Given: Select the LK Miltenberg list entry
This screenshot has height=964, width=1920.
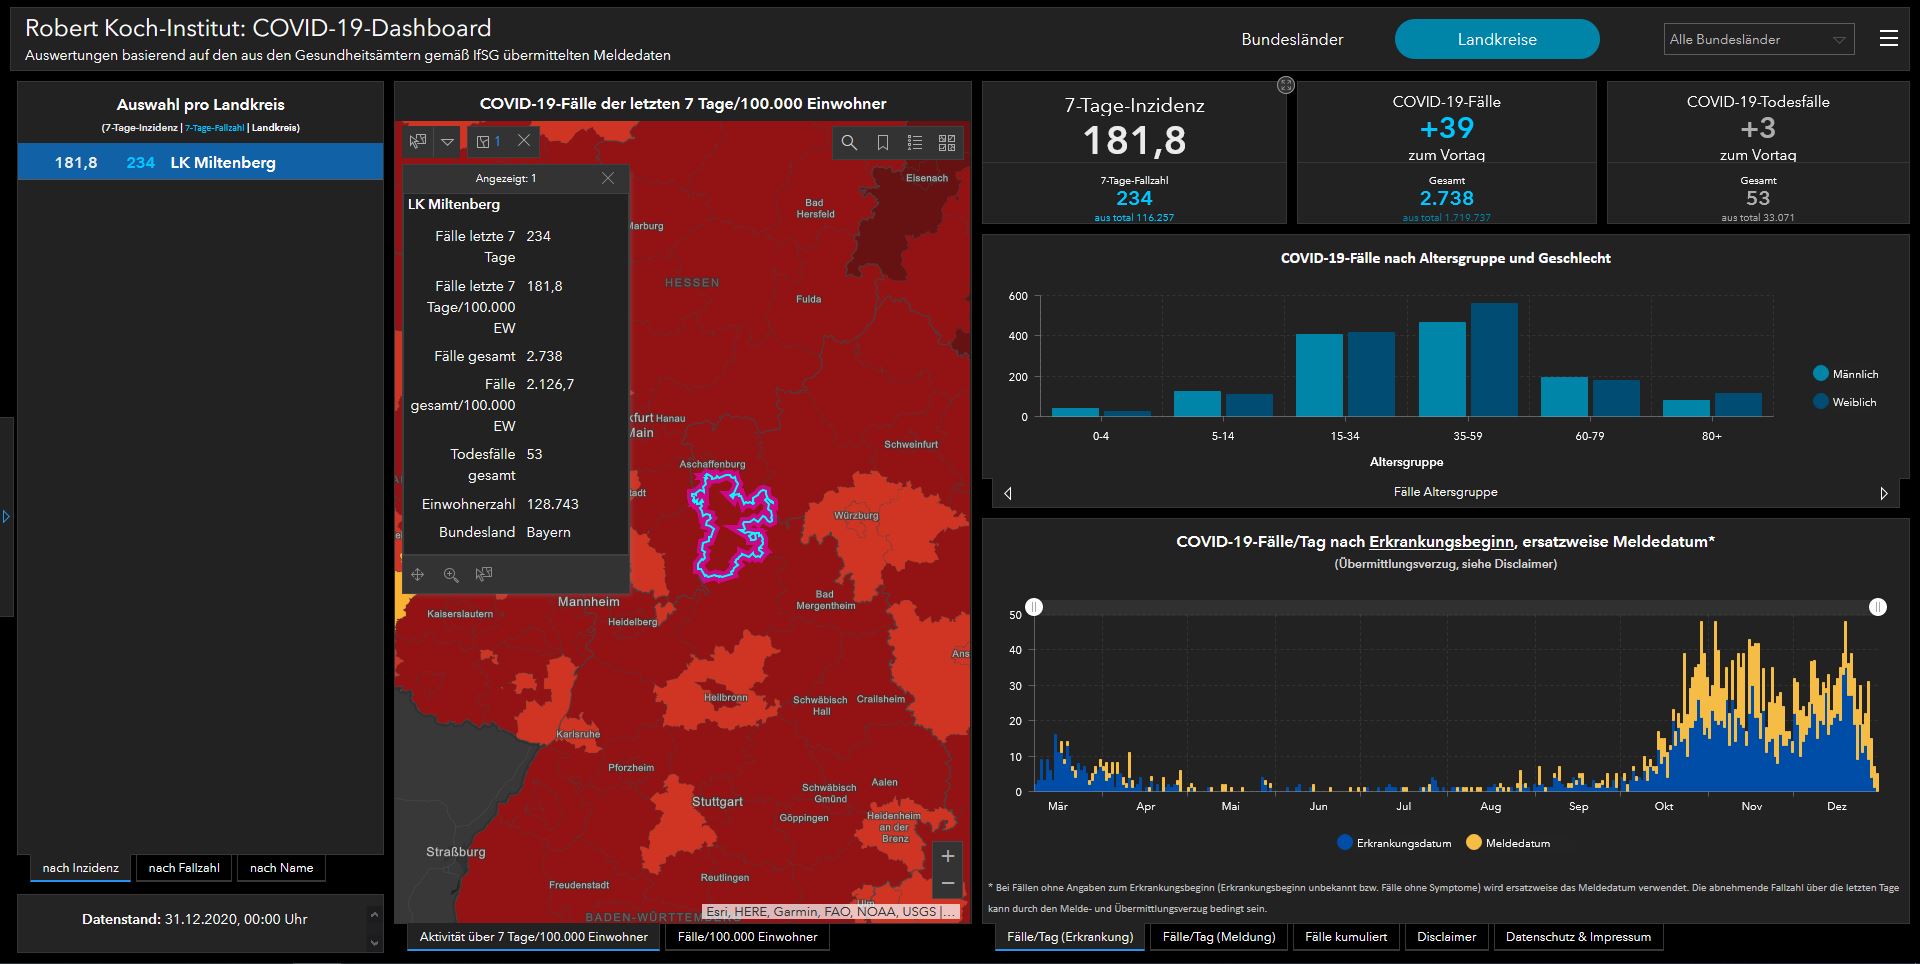Looking at the screenshot, I should [x=200, y=162].
